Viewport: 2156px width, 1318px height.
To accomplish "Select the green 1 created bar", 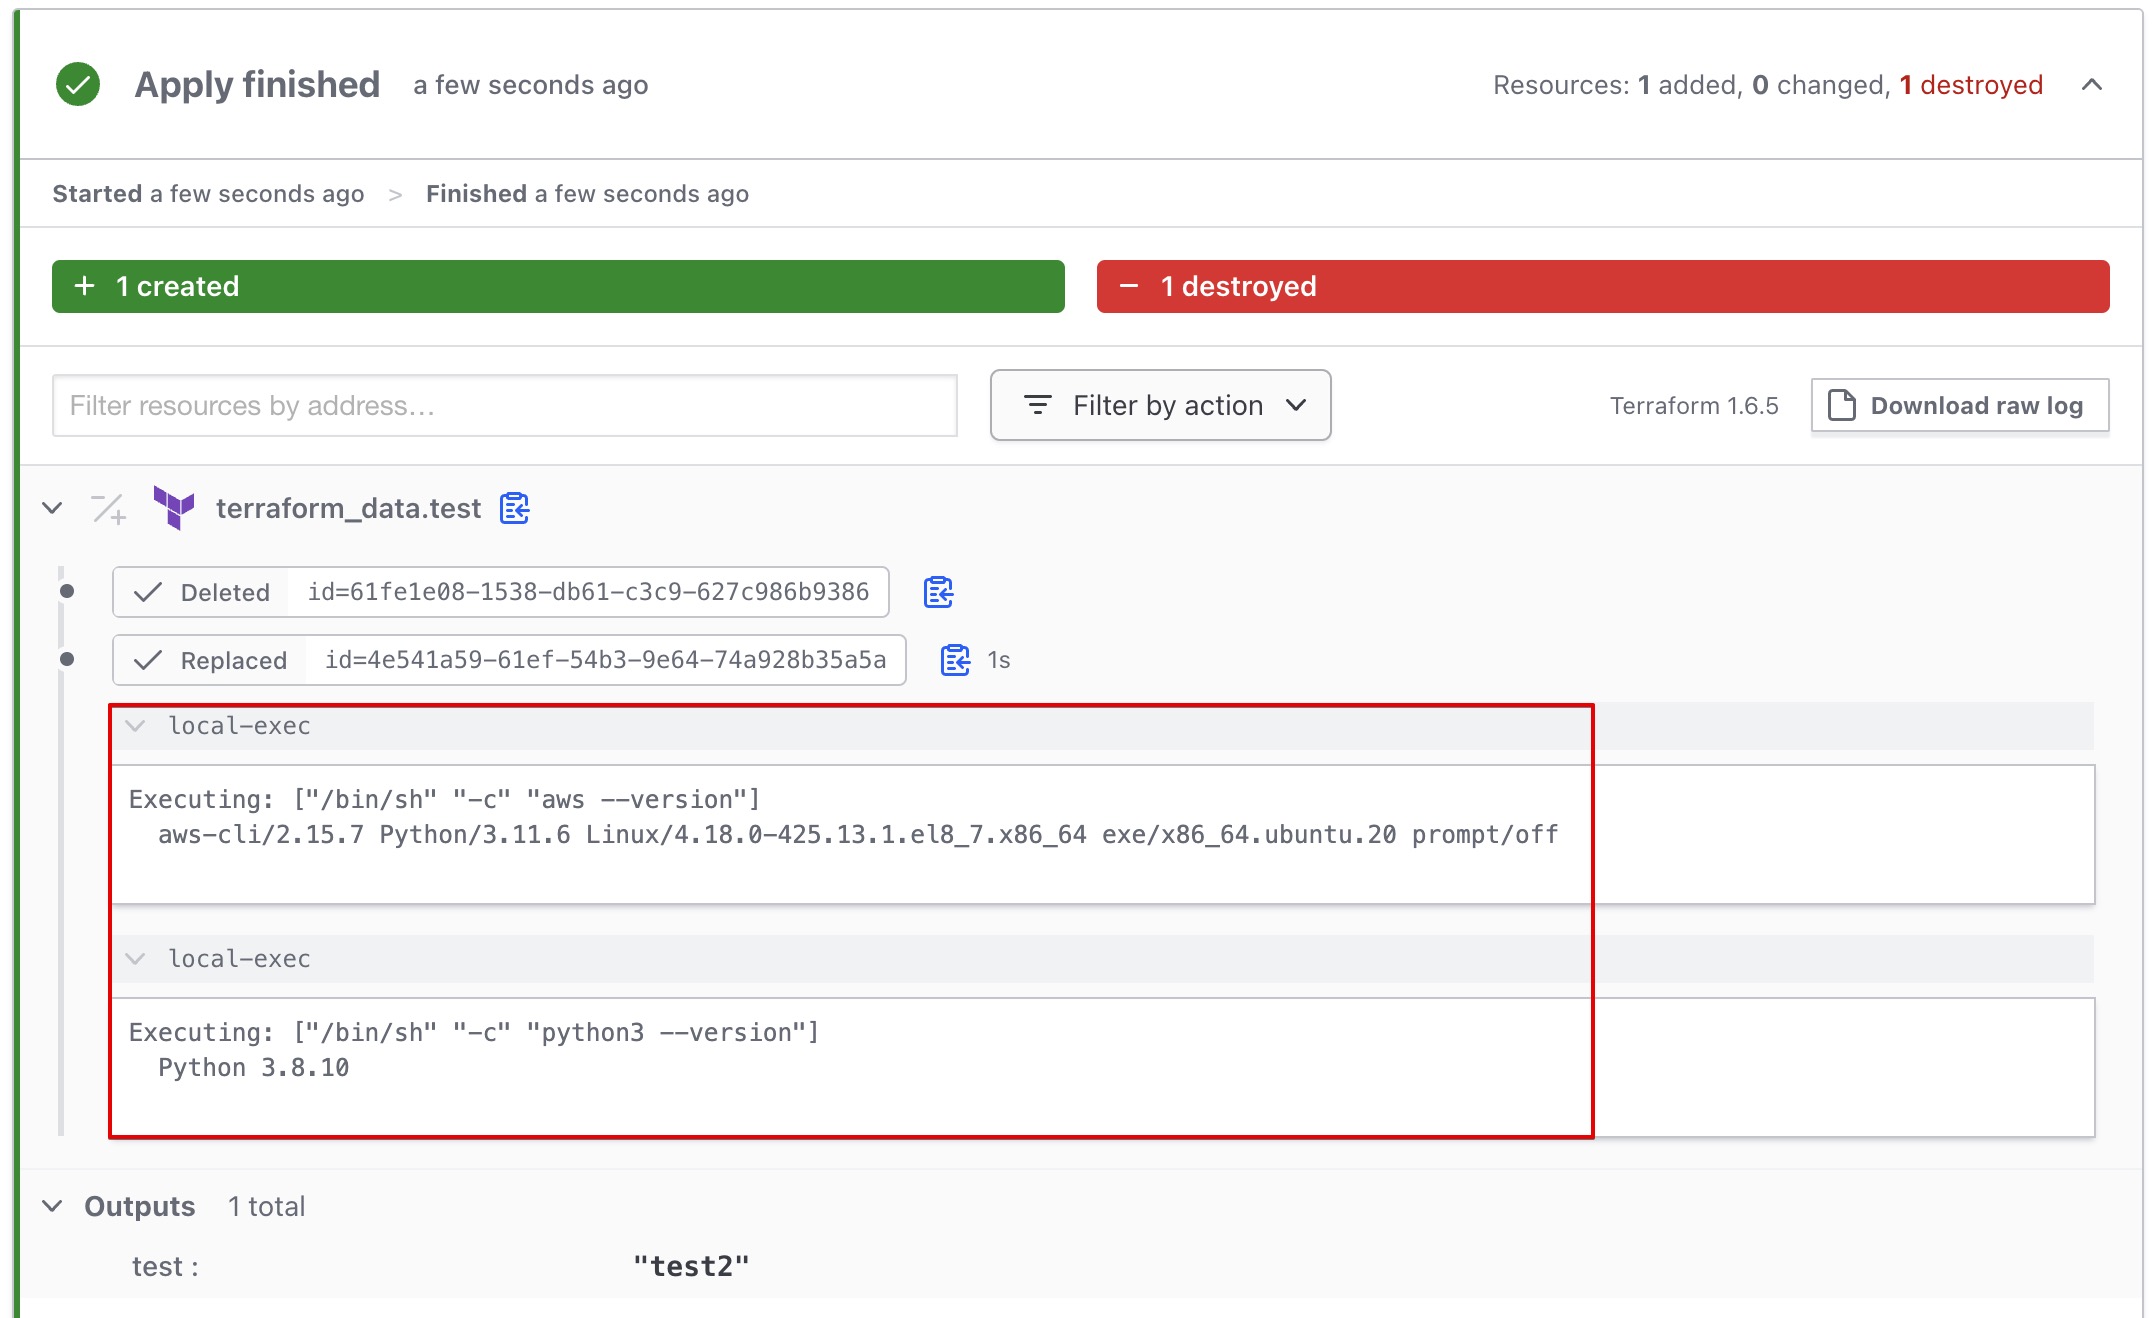I will point(558,287).
